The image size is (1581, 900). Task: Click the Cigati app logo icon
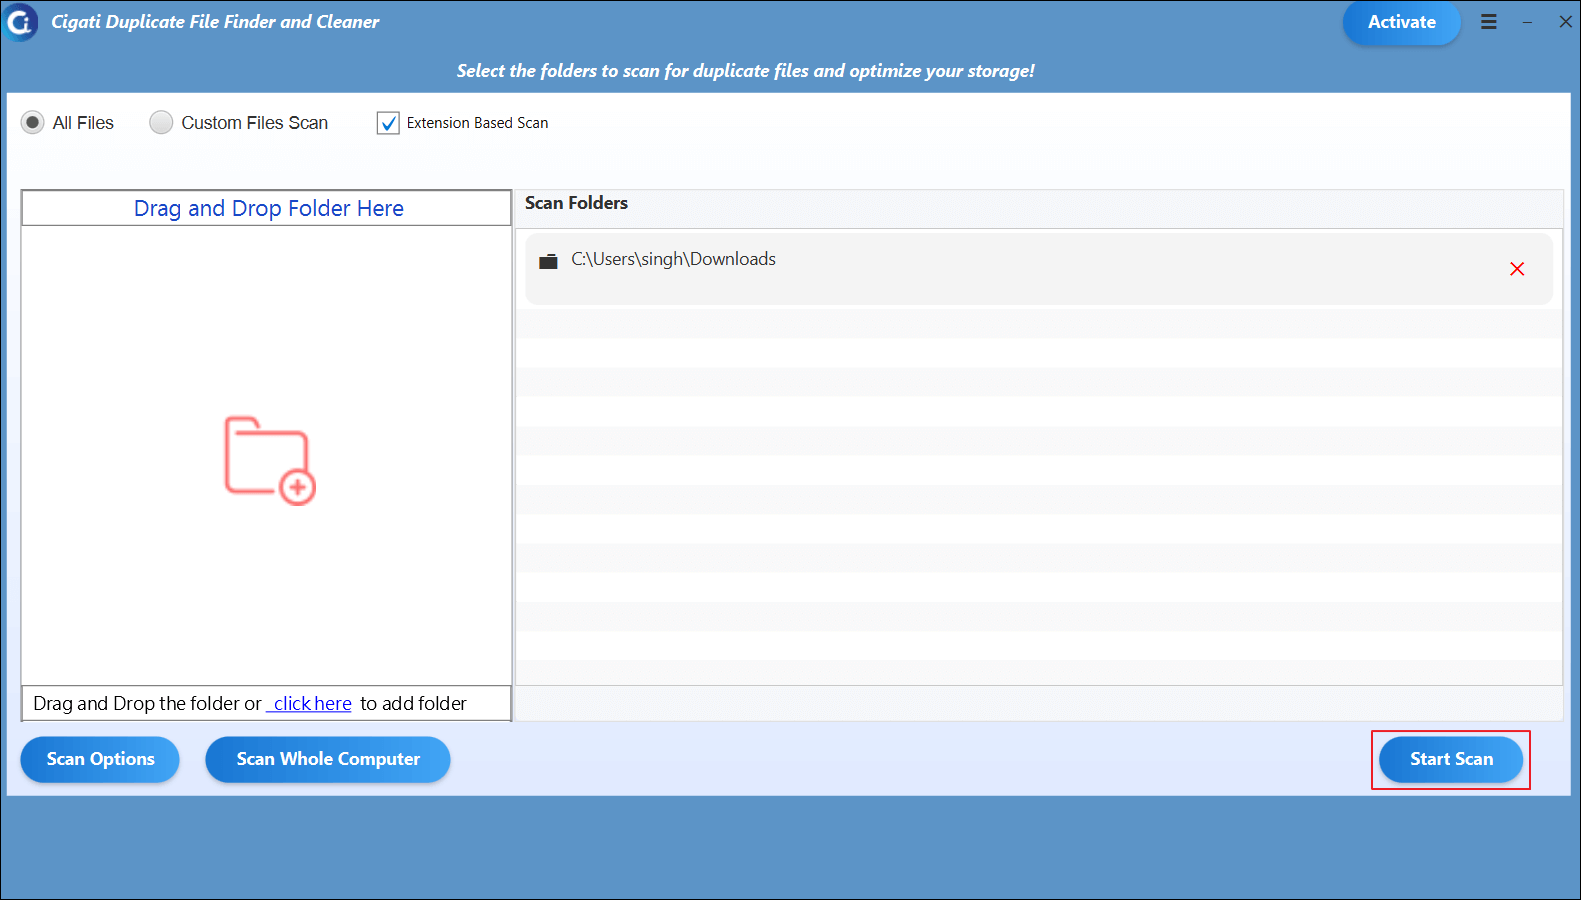(21, 22)
